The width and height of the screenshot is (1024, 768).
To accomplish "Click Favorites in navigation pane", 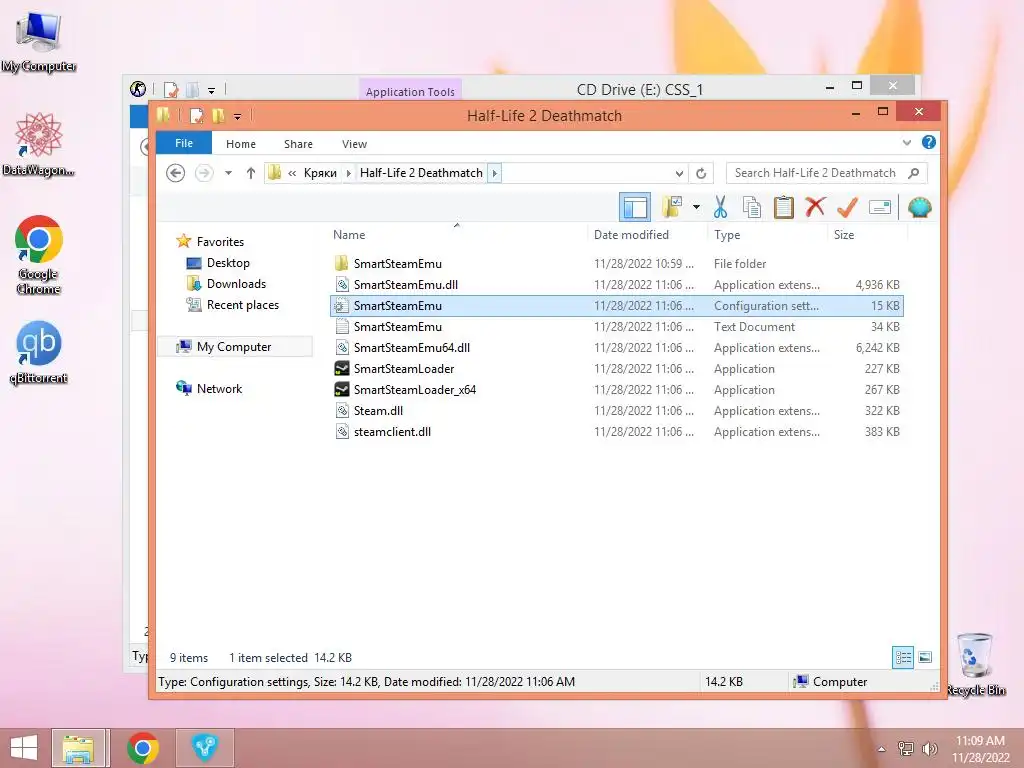I will tap(220, 242).
